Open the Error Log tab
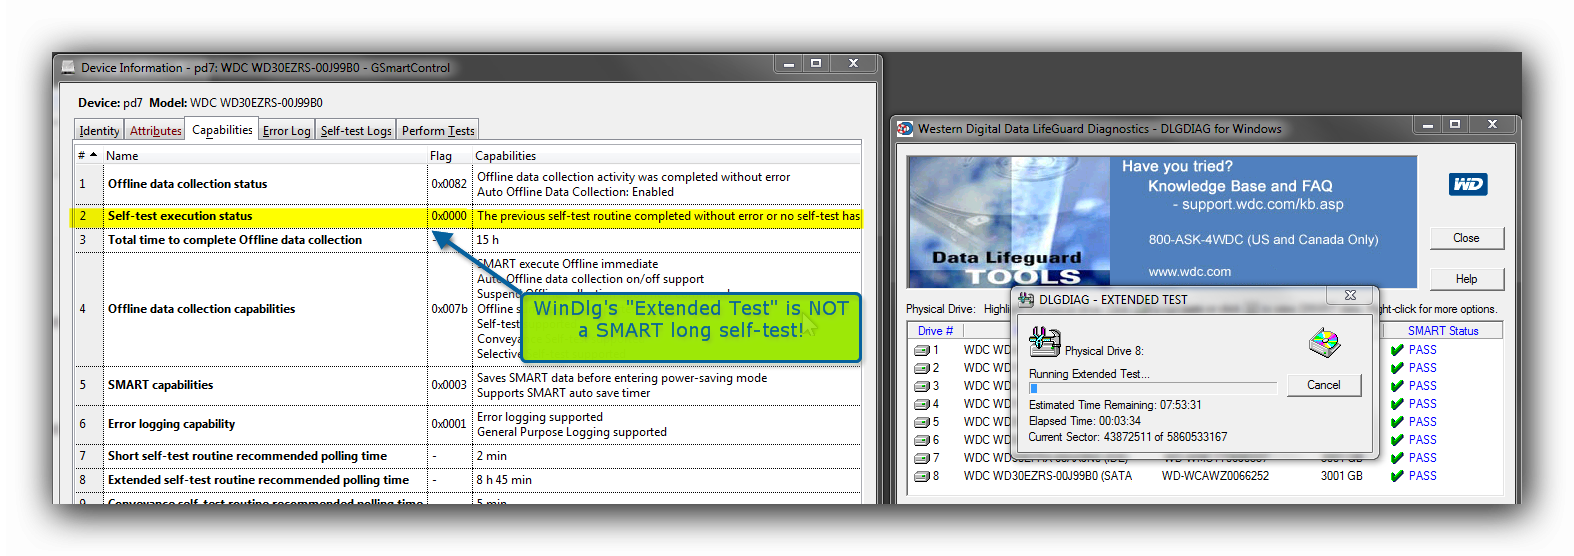The width and height of the screenshot is (1574, 556). pyautogui.click(x=287, y=131)
